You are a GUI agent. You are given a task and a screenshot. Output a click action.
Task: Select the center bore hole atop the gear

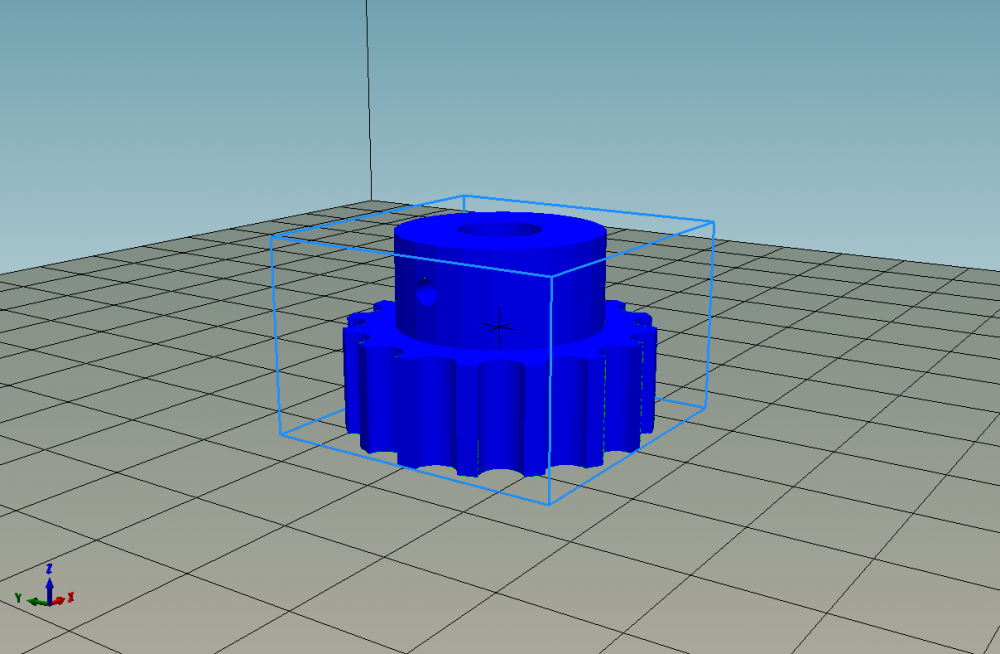pyautogui.click(x=499, y=231)
